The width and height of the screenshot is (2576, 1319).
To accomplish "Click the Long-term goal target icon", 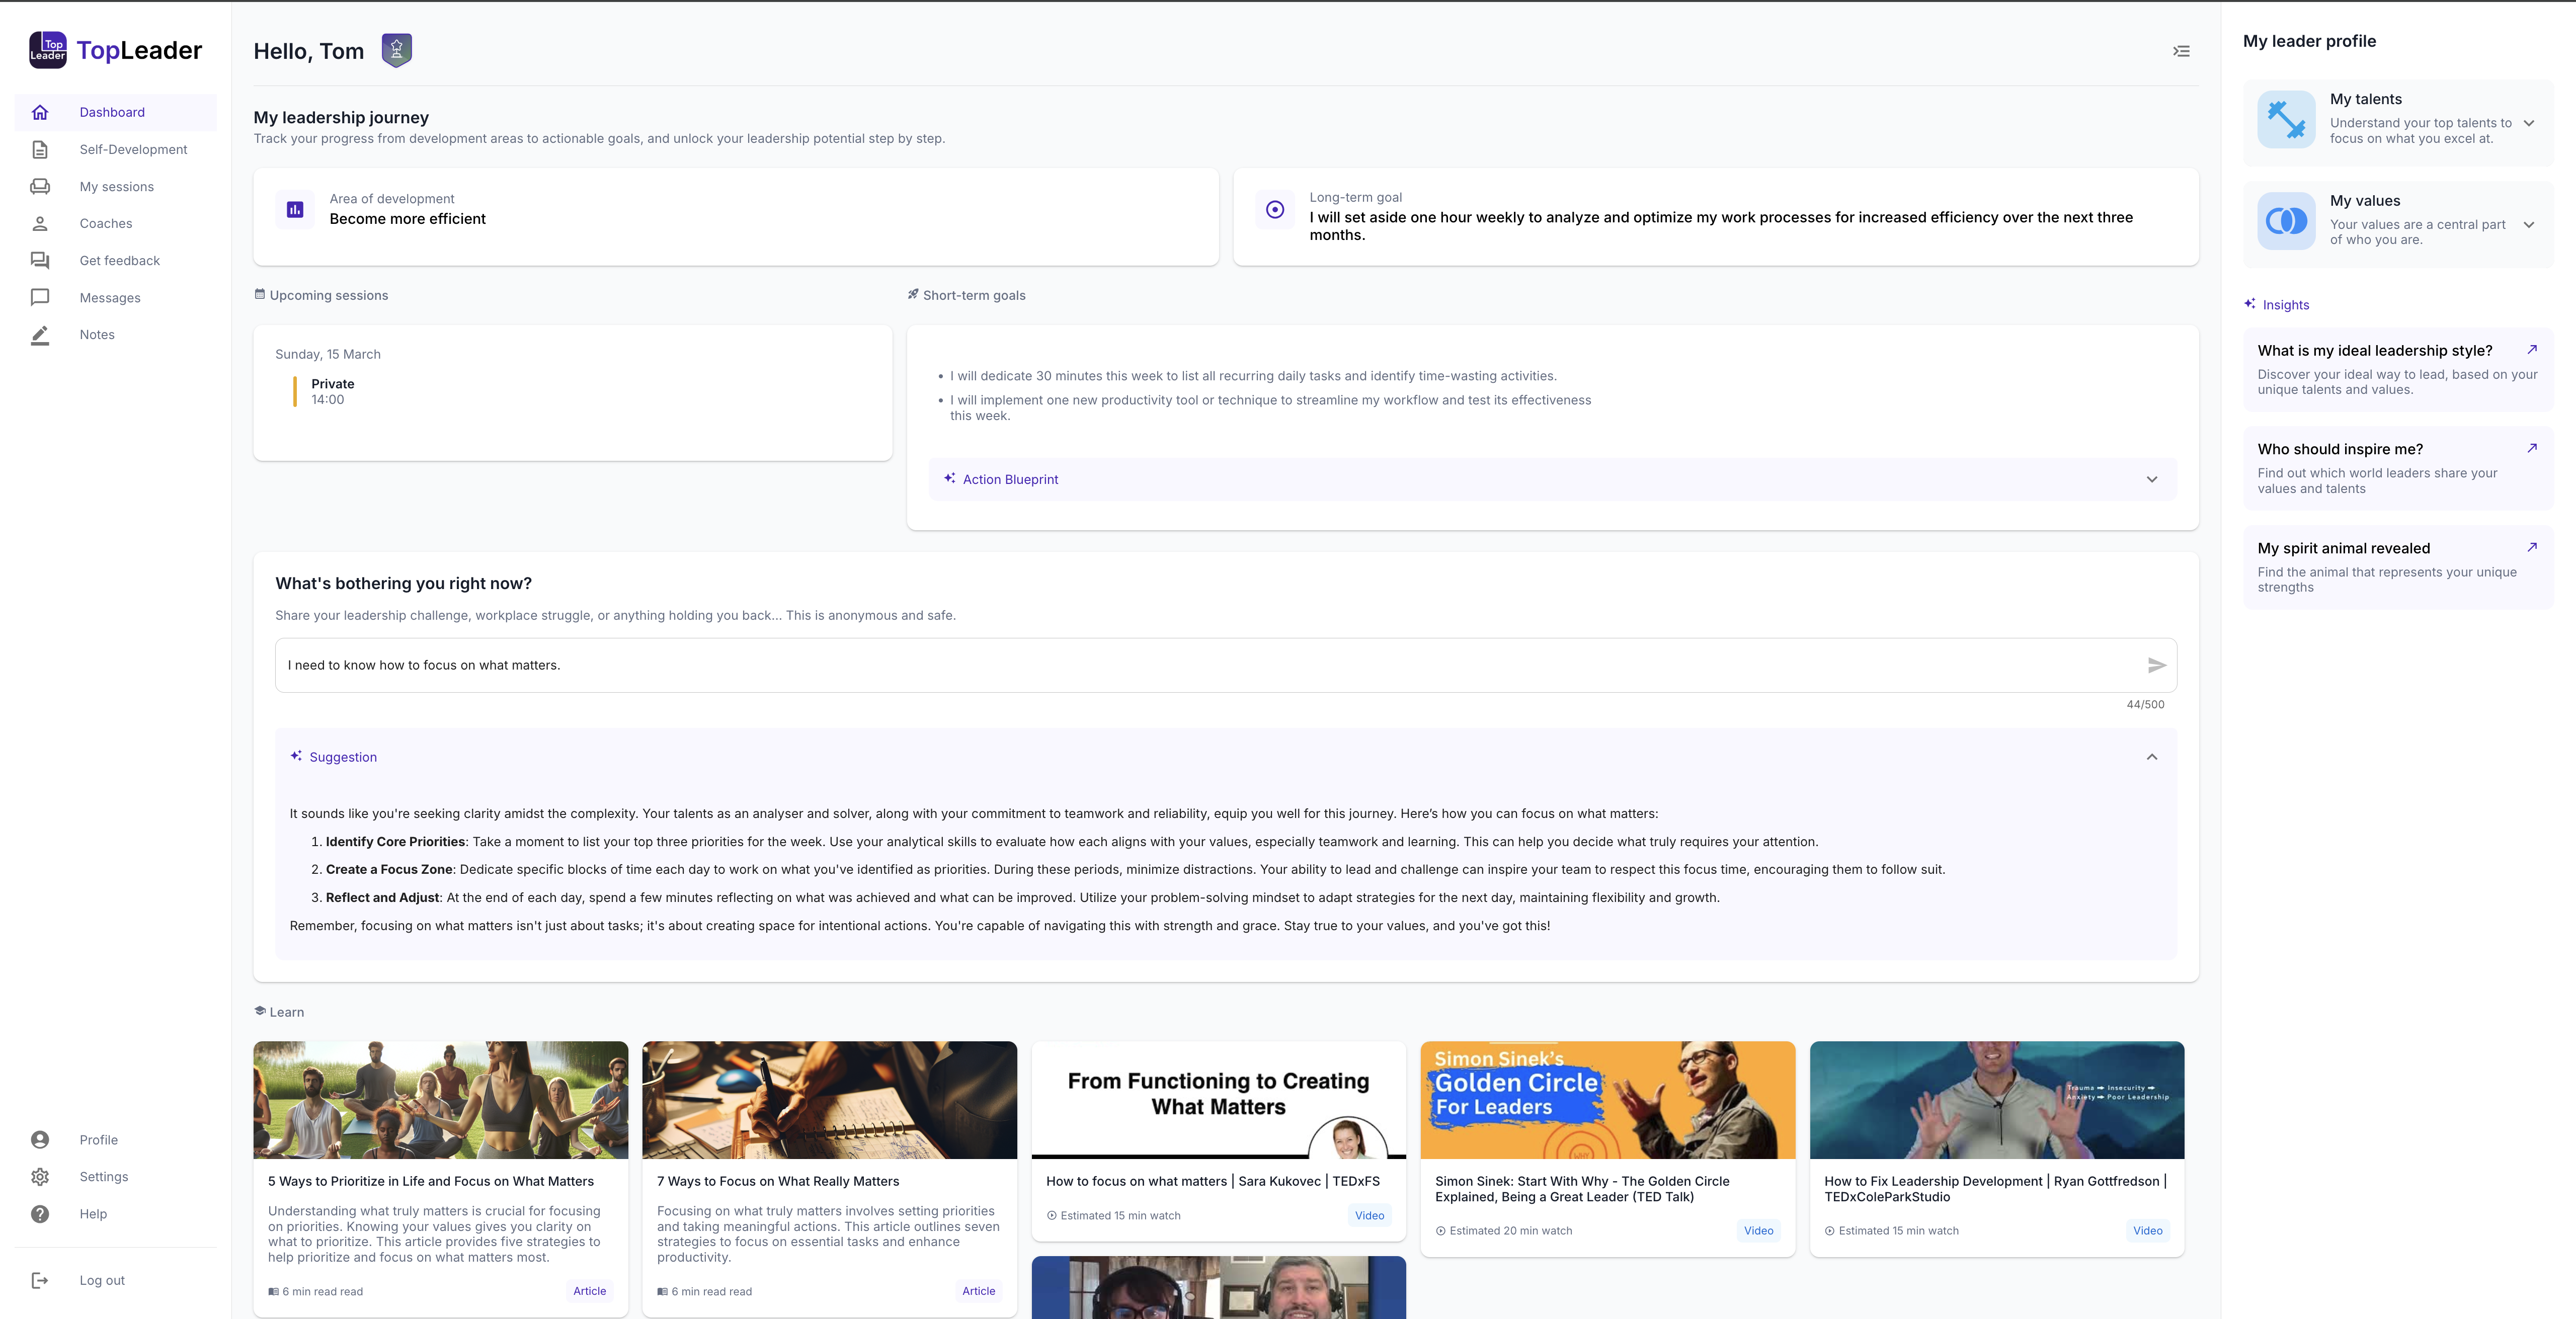I will coord(1274,209).
